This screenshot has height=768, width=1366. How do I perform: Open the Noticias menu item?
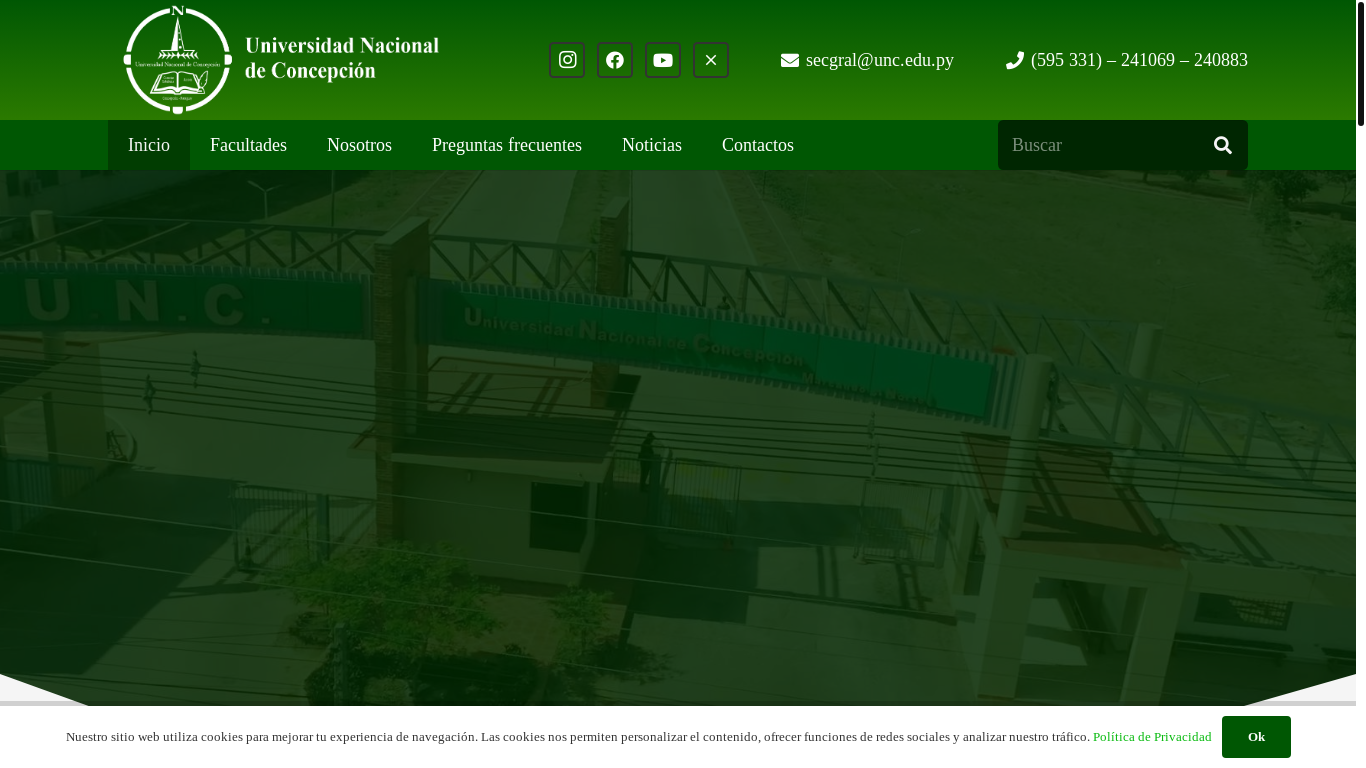coord(652,145)
